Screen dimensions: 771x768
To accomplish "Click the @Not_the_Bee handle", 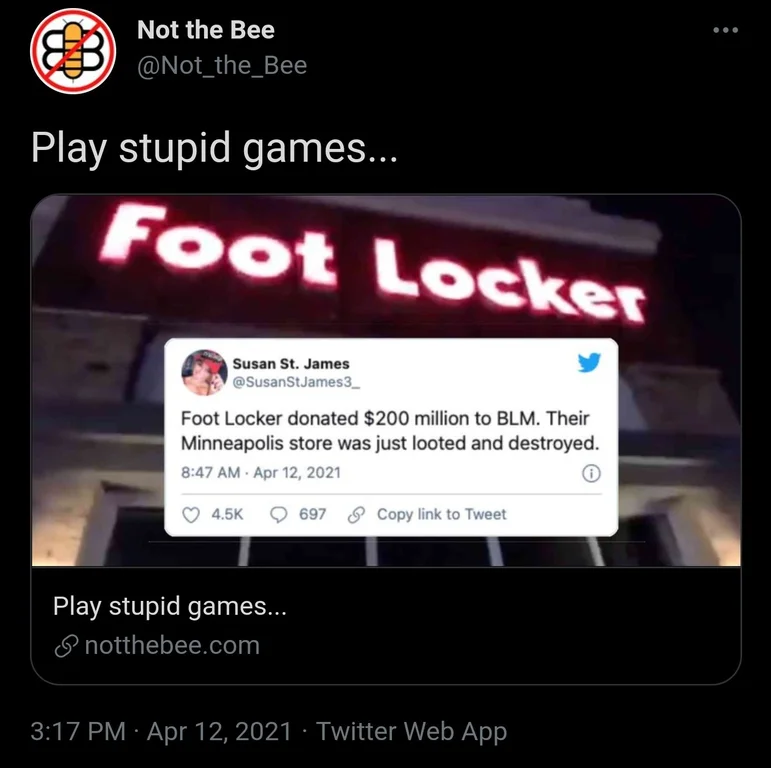I will [222, 65].
